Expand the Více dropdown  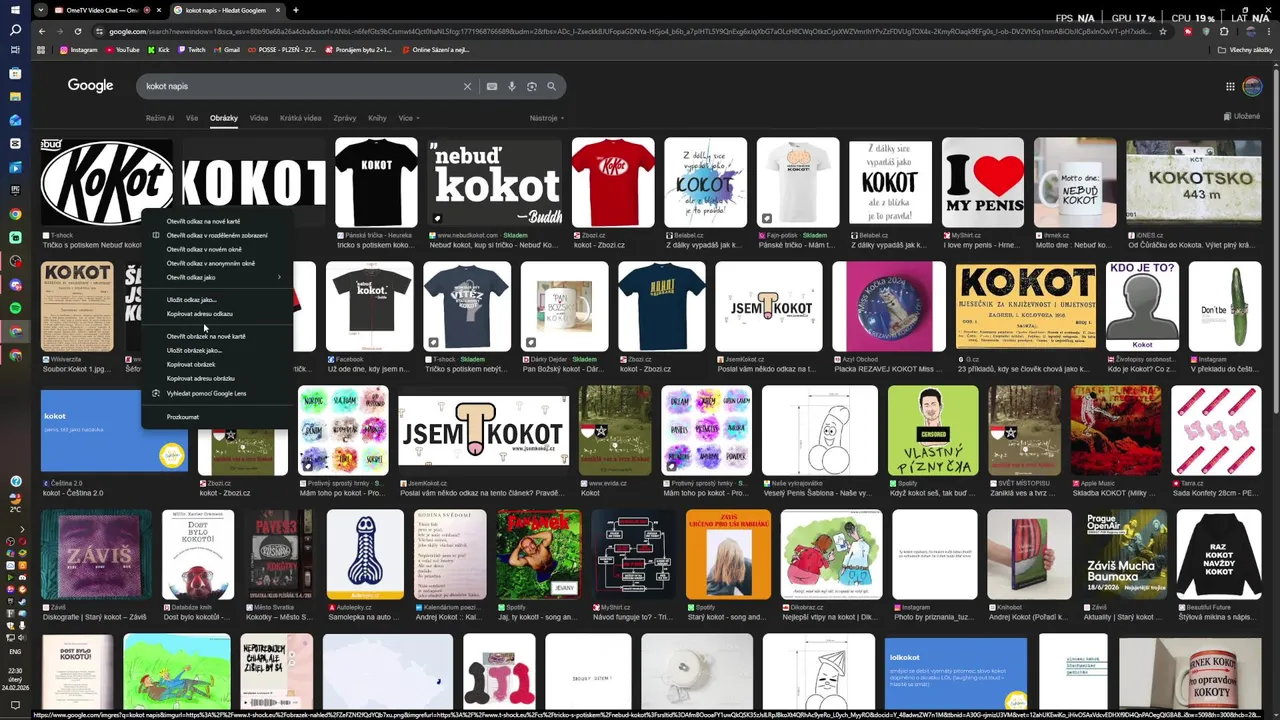408,118
